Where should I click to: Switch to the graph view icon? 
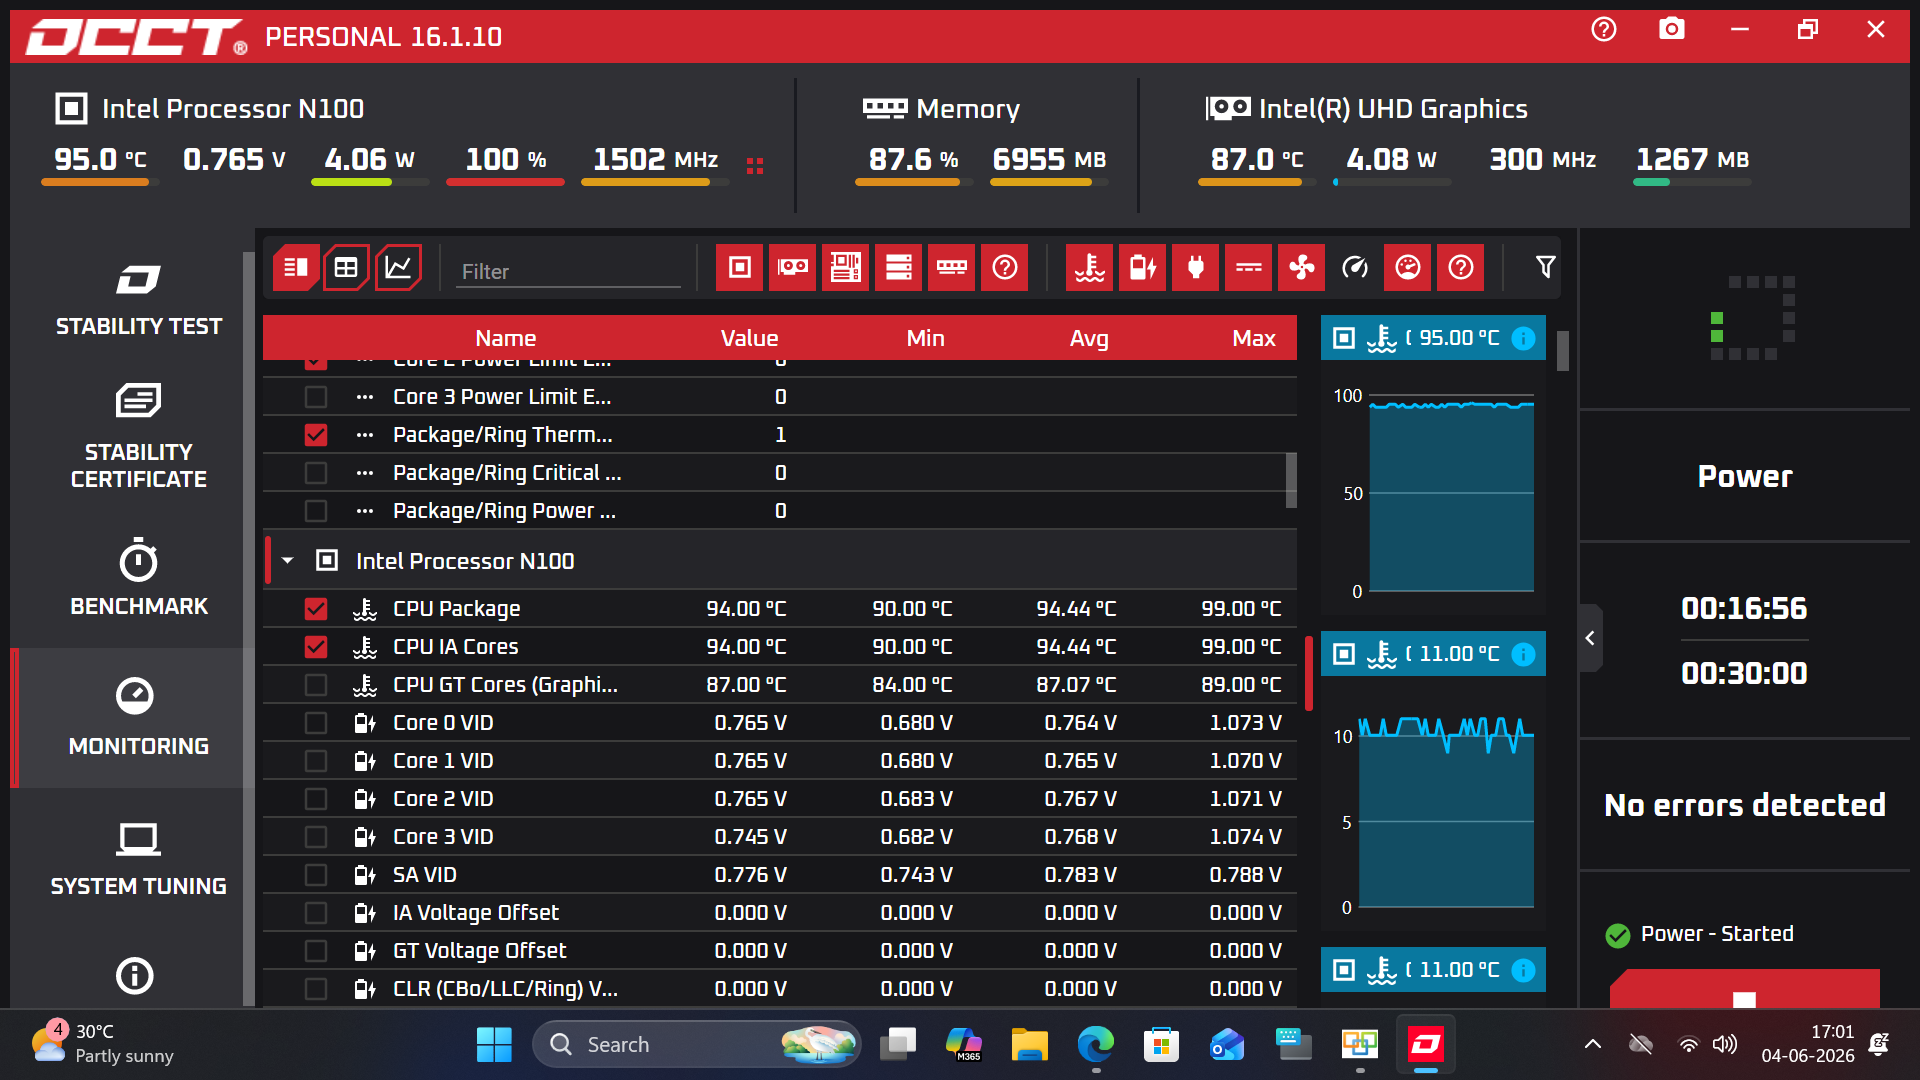point(398,267)
